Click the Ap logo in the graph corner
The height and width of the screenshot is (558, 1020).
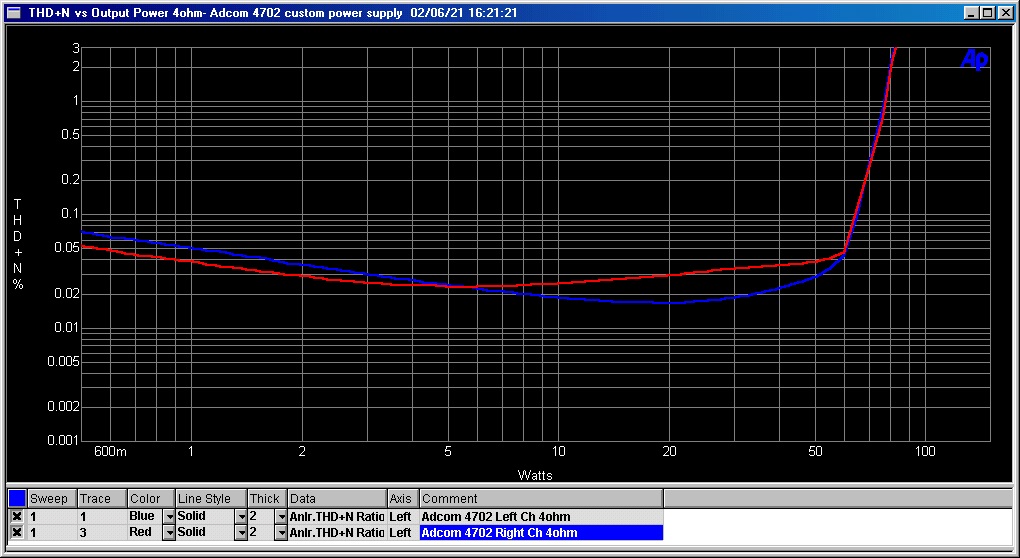(x=974, y=60)
